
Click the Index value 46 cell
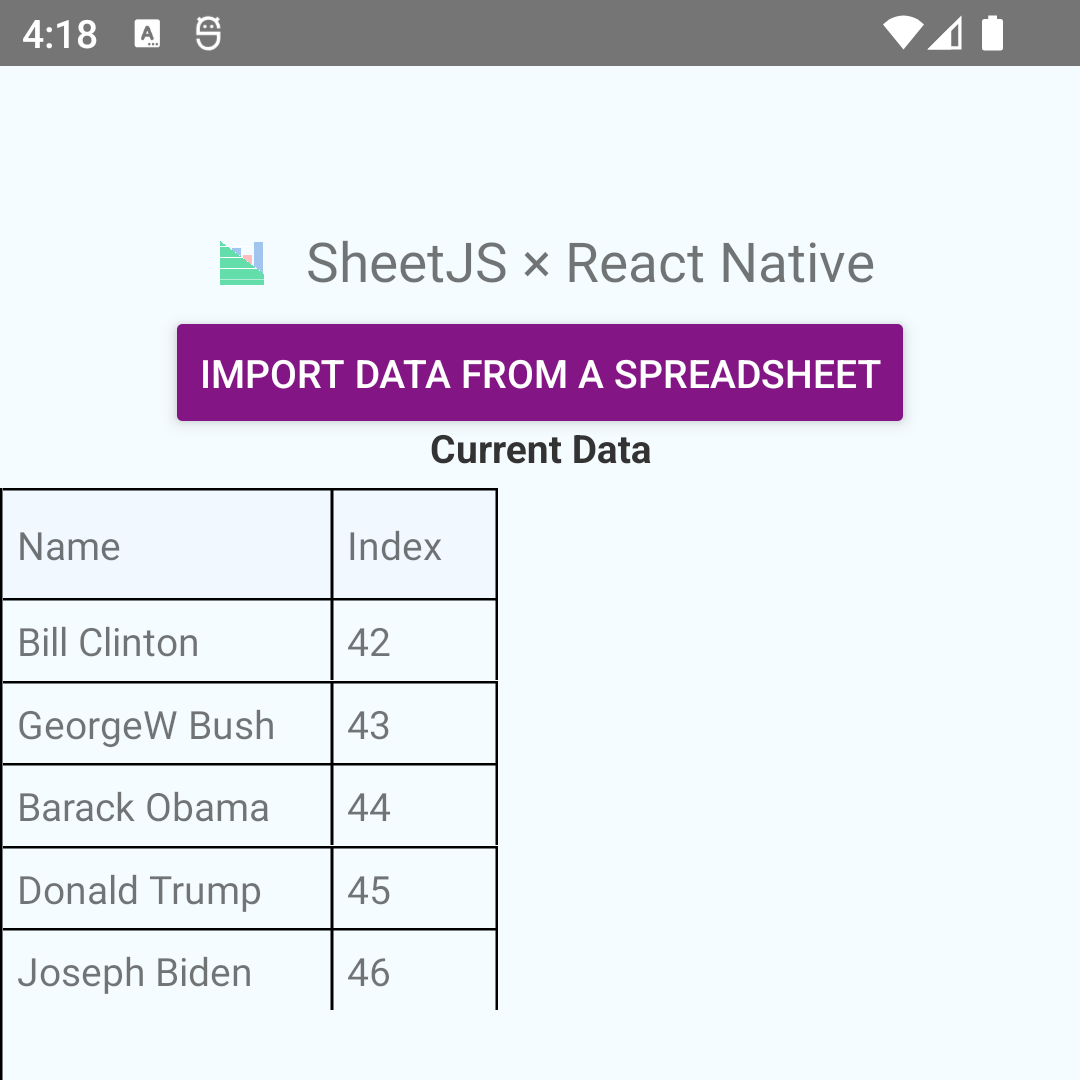coord(414,971)
